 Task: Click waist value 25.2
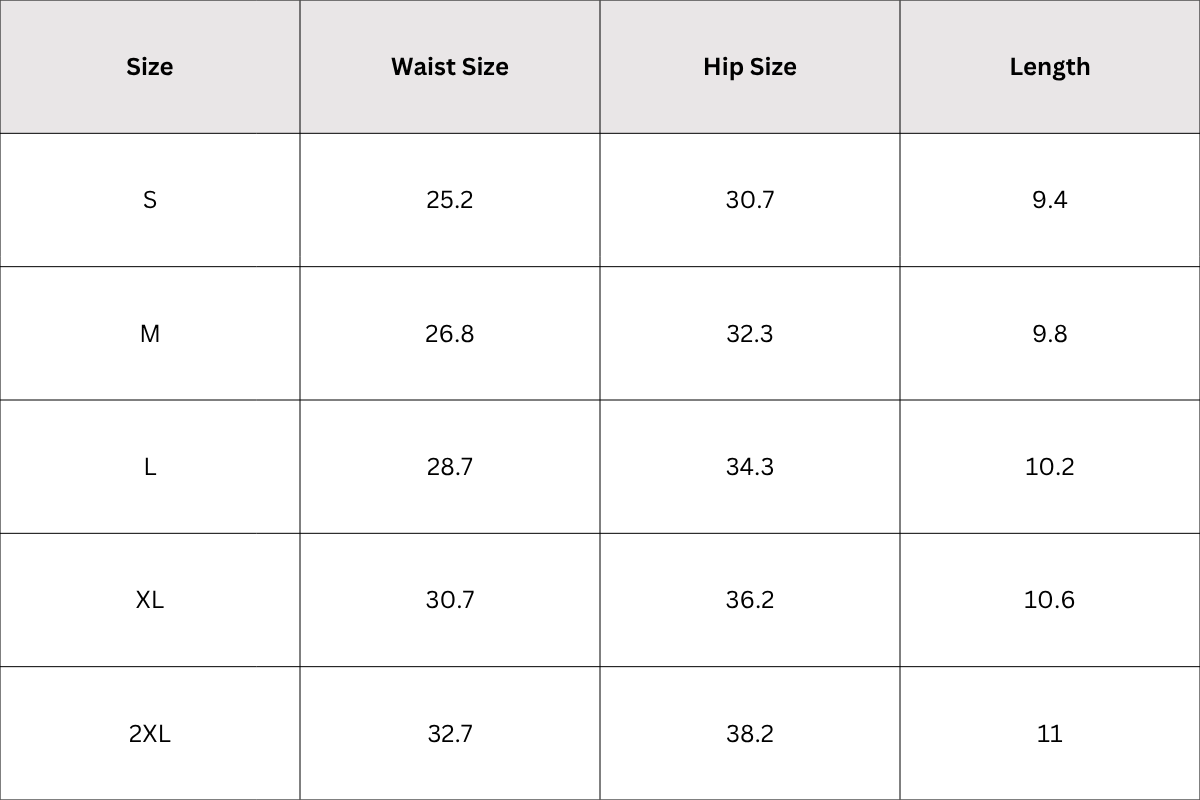click(x=450, y=200)
